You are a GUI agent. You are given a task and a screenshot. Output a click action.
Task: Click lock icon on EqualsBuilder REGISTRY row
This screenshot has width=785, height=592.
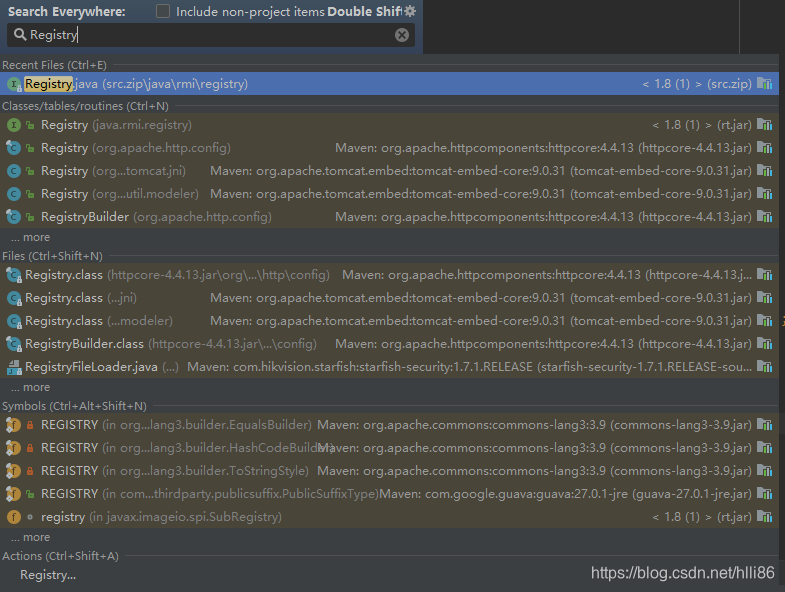coord(30,425)
